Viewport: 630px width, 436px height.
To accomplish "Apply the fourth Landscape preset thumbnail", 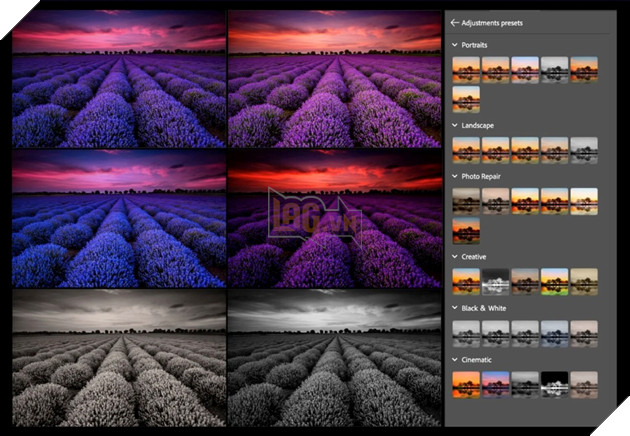I will tap(554, 150).
